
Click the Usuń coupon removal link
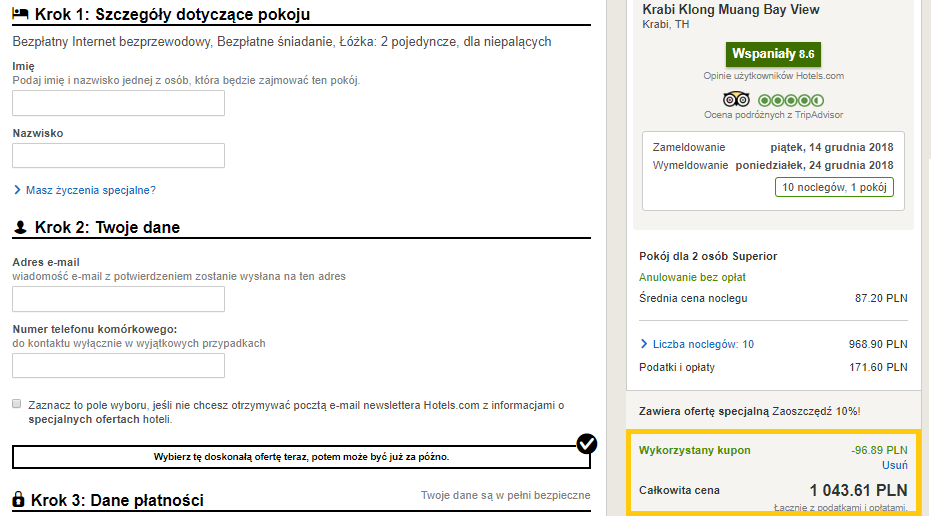coord(894,465)
